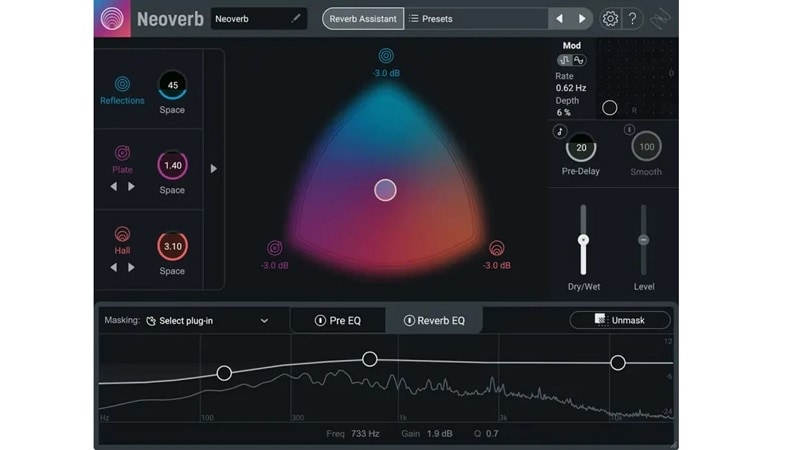Image resolution: width=800 pixels, height=450 pixels.
Task: Click the Plate icon beside the blend pad
Action: [x=274, y=248]
